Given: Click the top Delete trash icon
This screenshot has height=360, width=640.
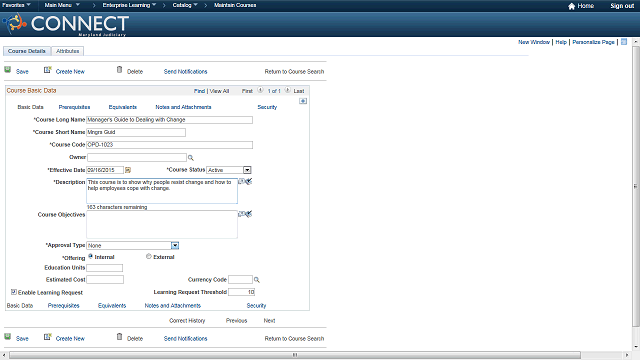Looking at the screenshot, I should point(119,70).
